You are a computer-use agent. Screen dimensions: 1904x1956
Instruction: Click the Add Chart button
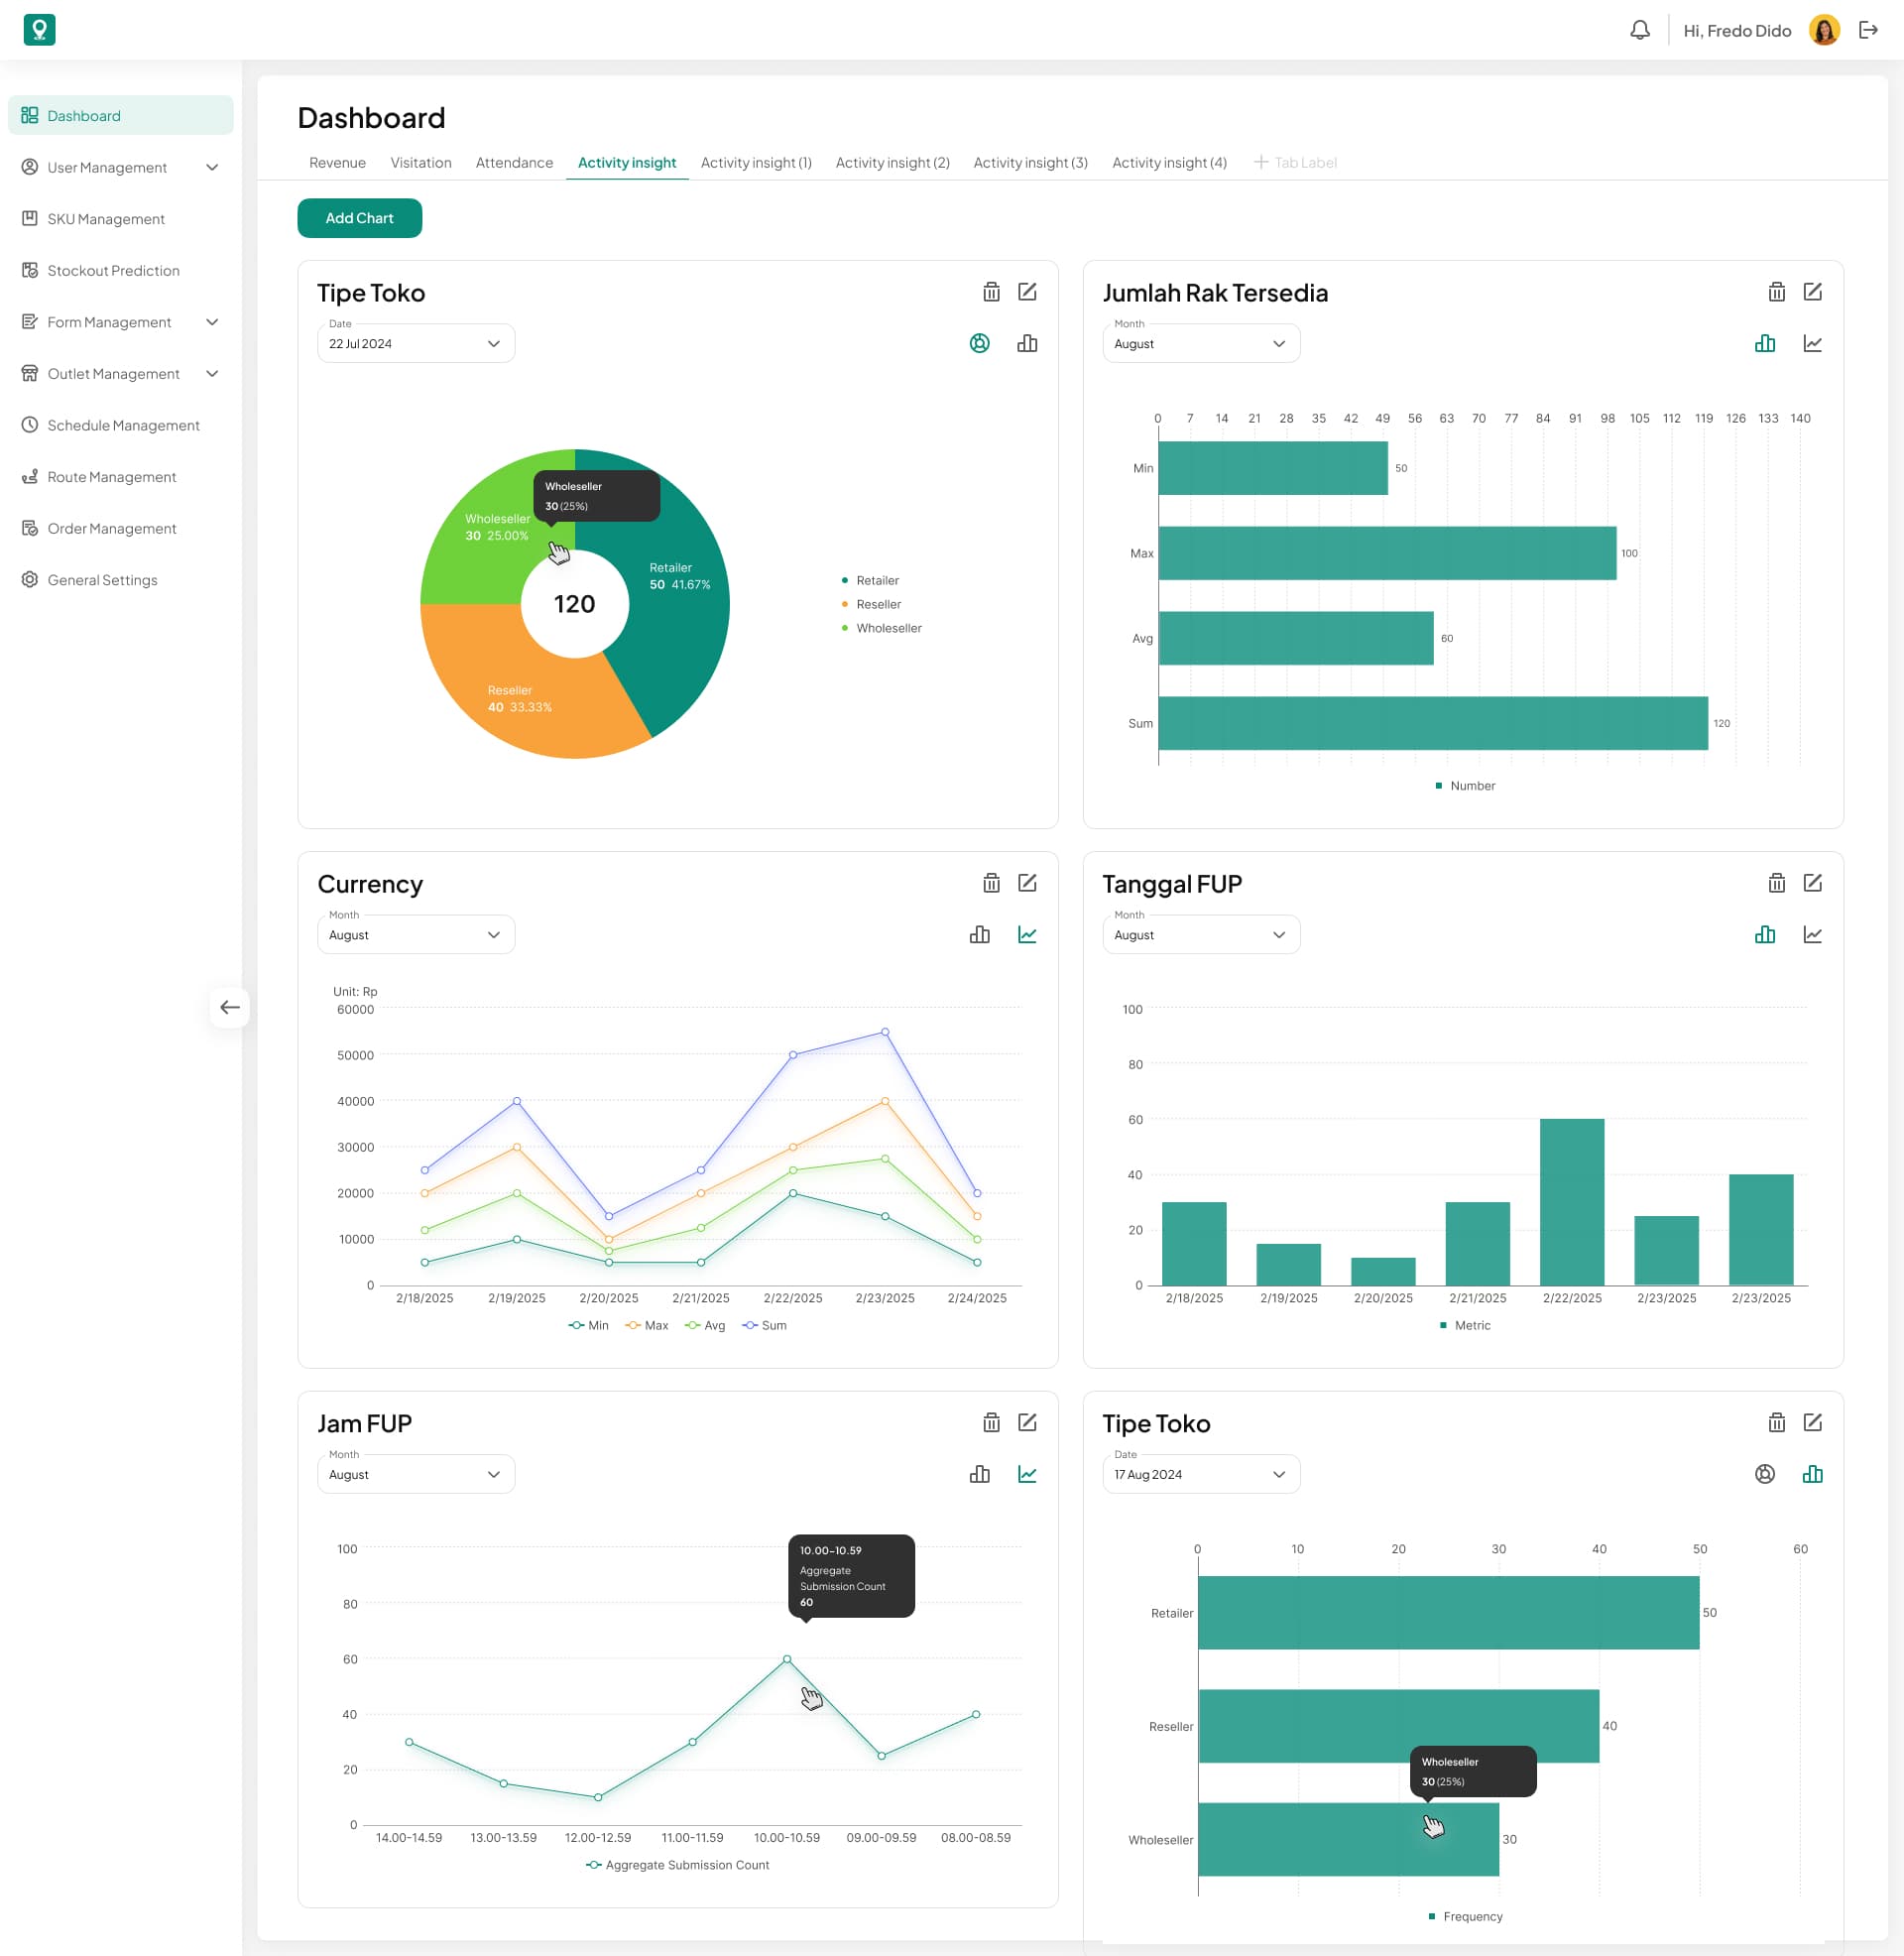[x=360, y=218]
